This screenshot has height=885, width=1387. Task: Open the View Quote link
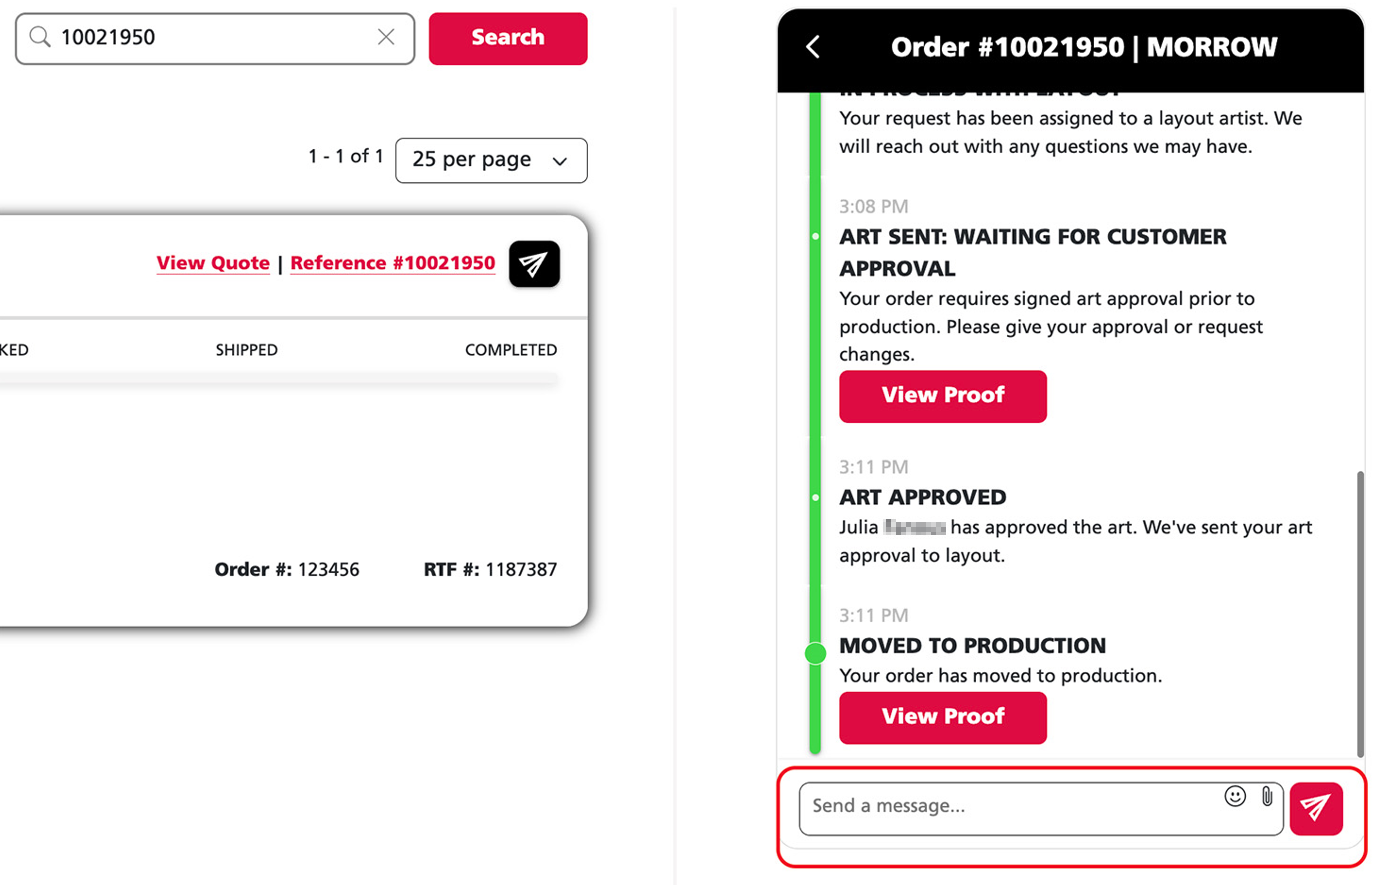coord(213,263)
